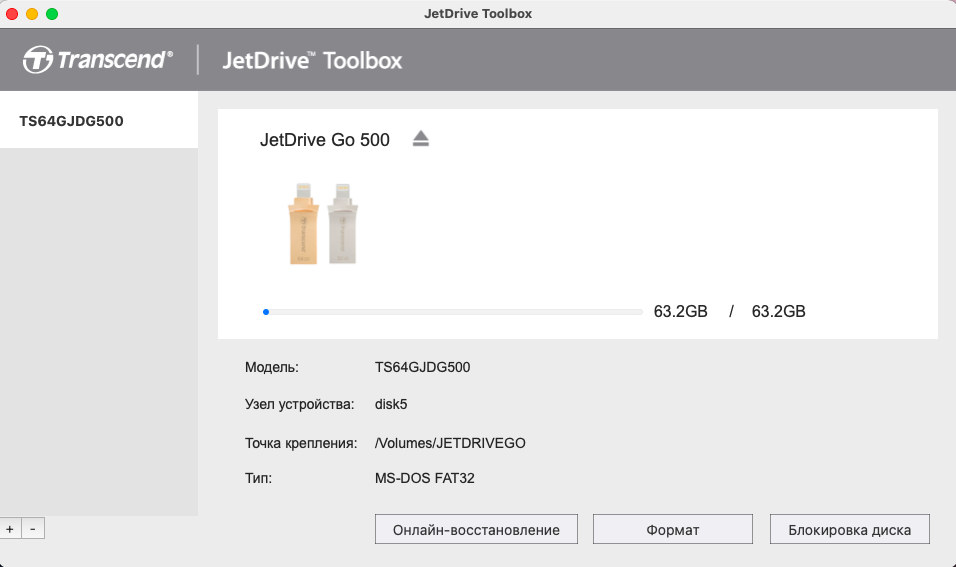Click the Формат button
The width and height of the screenshot is (956, 567).
672,529
